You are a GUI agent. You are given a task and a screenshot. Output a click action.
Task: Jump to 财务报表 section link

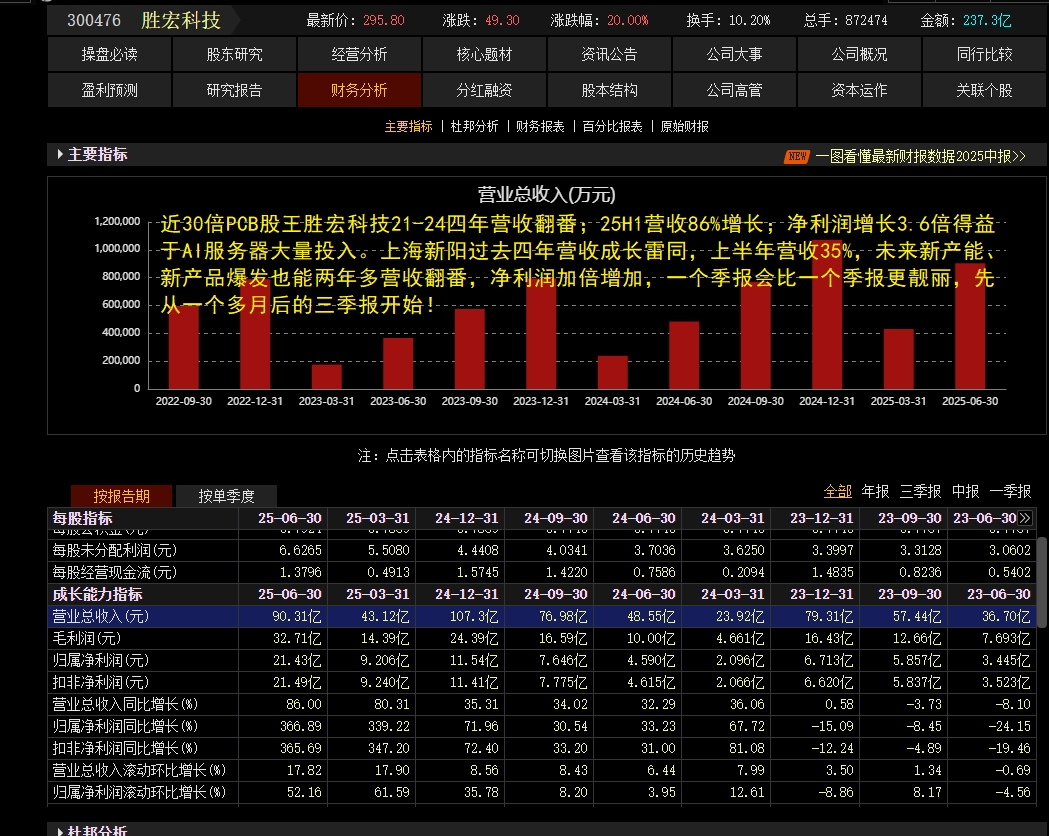pos(540,126)
